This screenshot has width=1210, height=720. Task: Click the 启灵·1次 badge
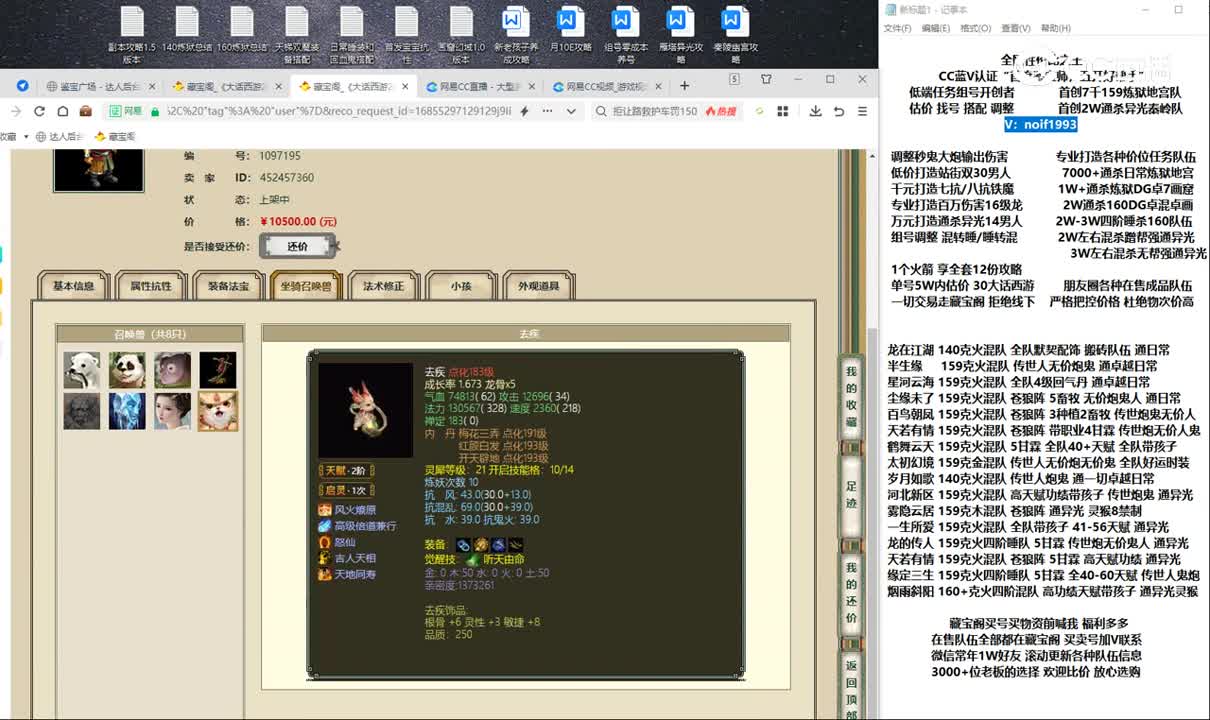347,490
